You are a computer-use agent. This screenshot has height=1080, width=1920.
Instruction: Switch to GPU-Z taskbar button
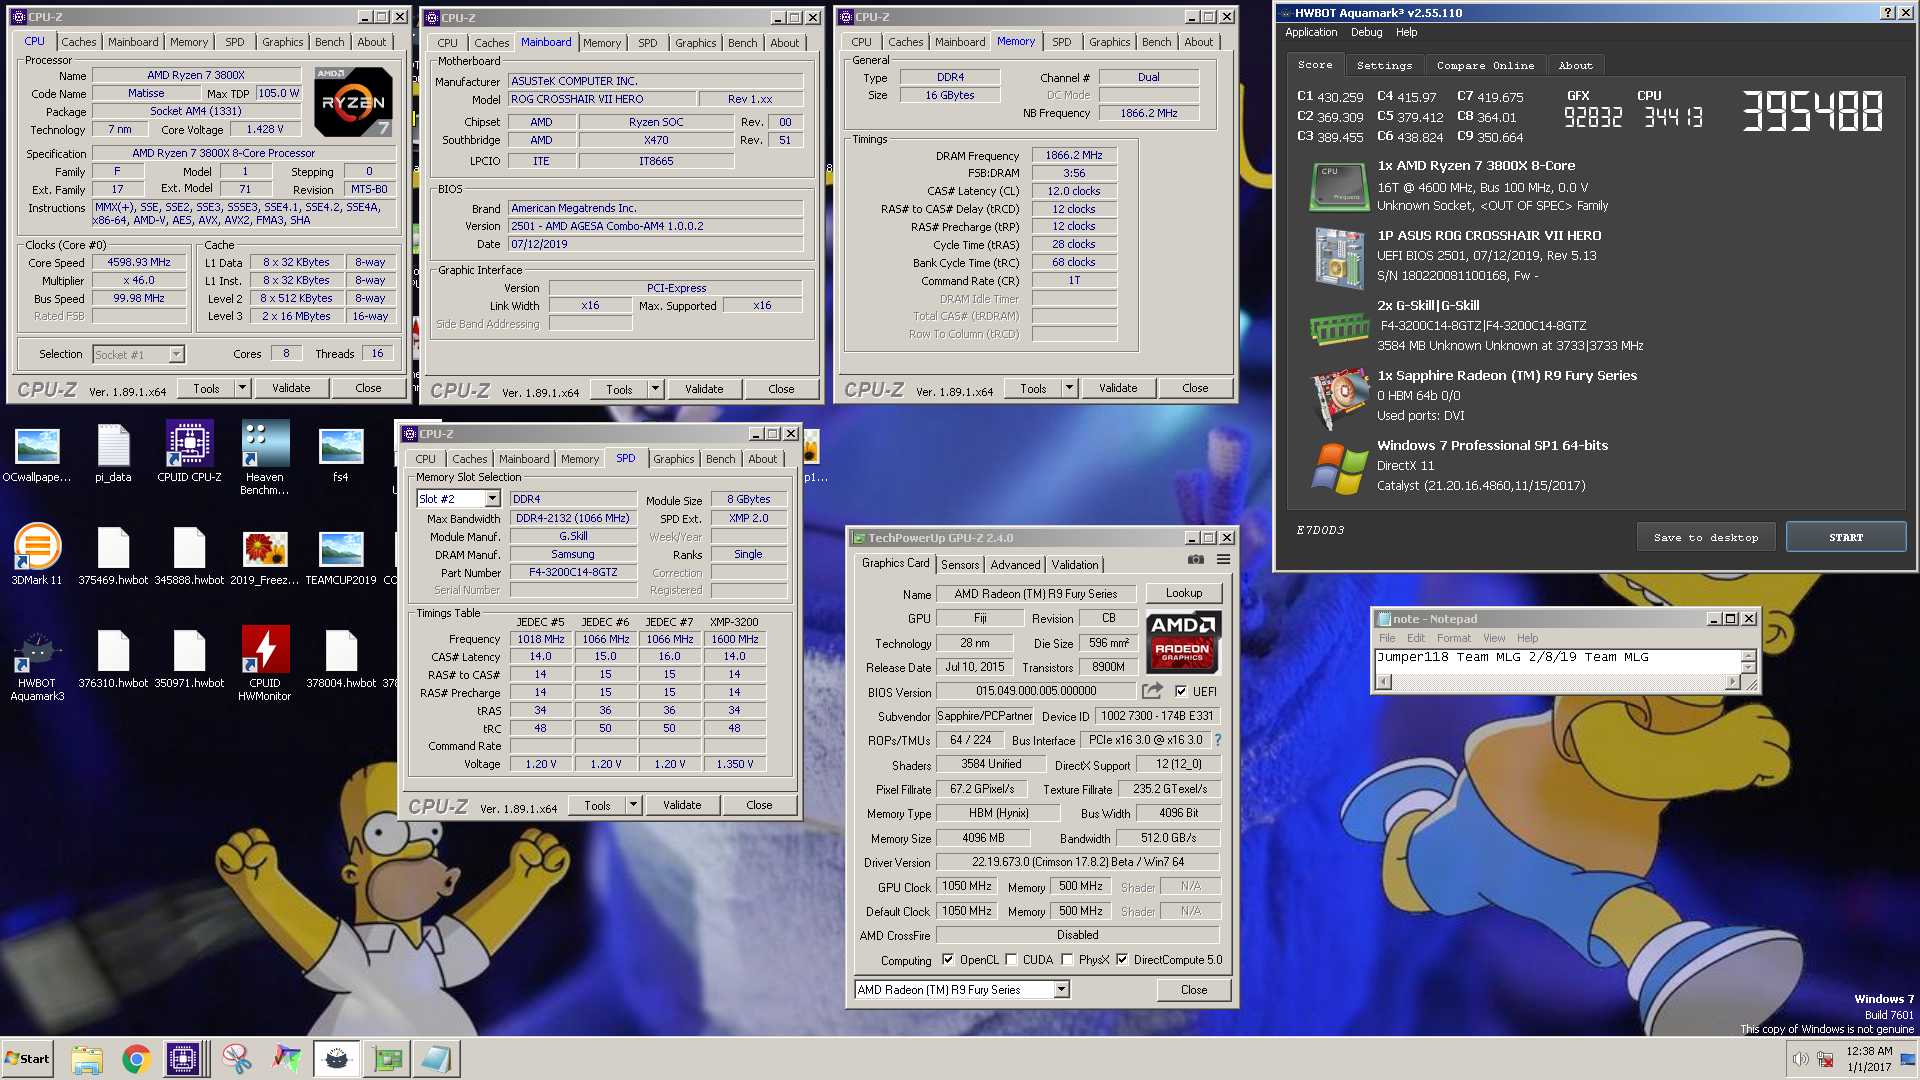[x=387, y=1059]
